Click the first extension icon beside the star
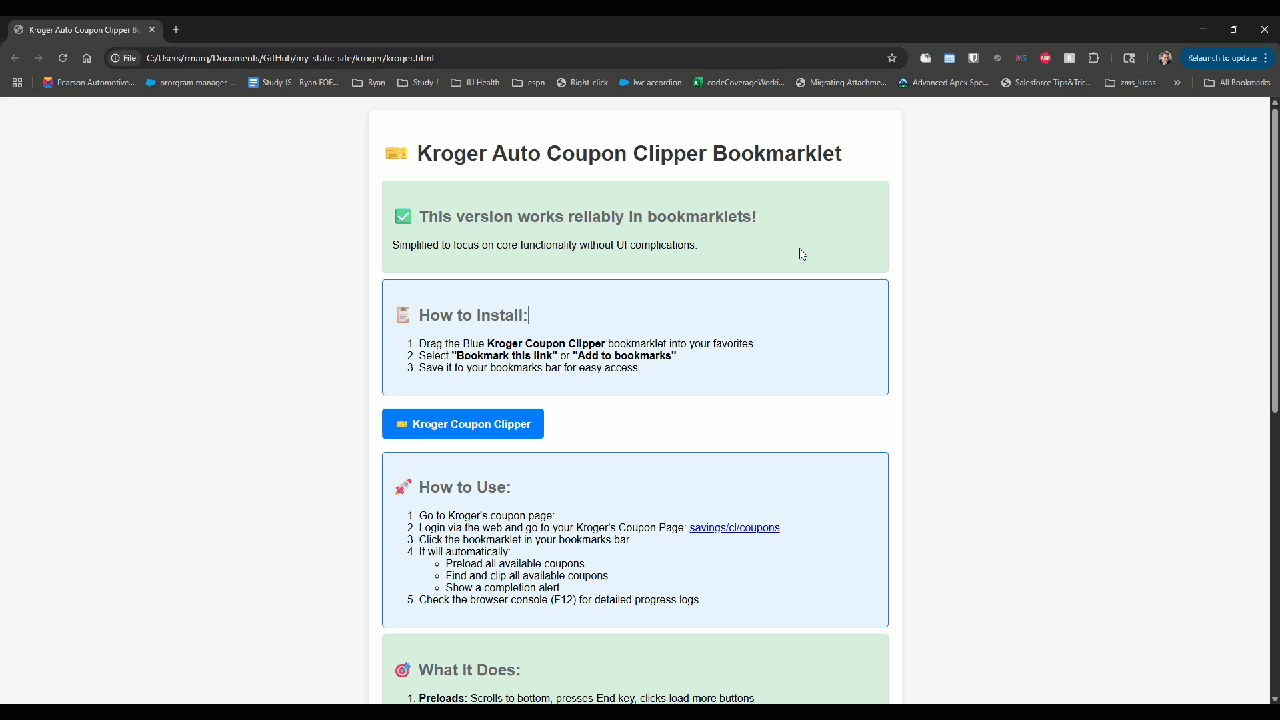The image size is (1280, 720). click(925, 58)
